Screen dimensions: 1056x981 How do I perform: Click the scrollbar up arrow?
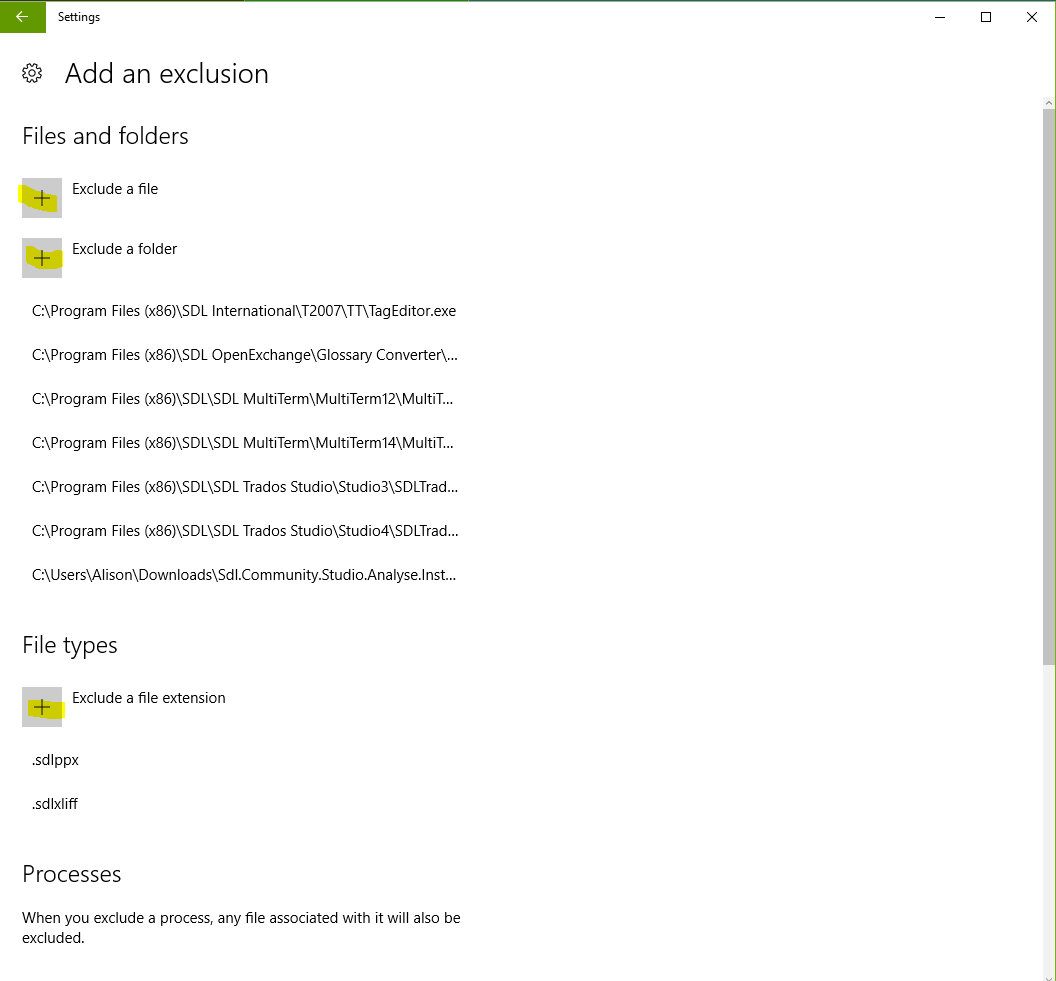click(1049, 103)
